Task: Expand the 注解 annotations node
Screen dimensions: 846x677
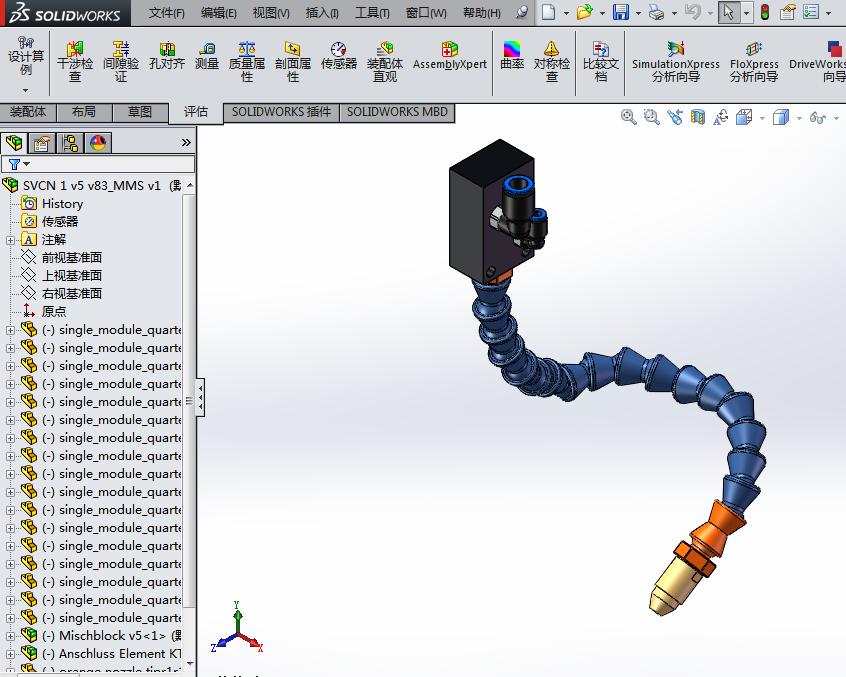Action: (x=10, y=240)
